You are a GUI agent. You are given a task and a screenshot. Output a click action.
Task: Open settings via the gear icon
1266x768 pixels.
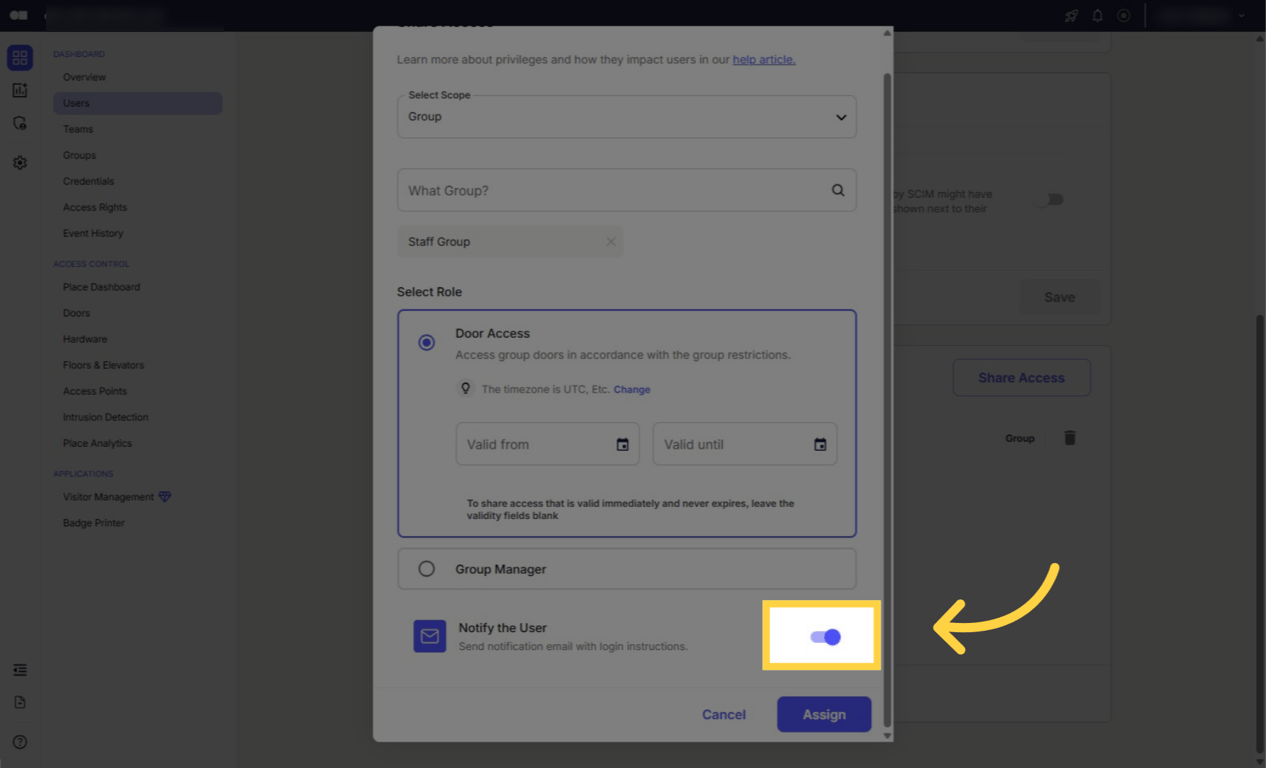click(x=20, y=162)
